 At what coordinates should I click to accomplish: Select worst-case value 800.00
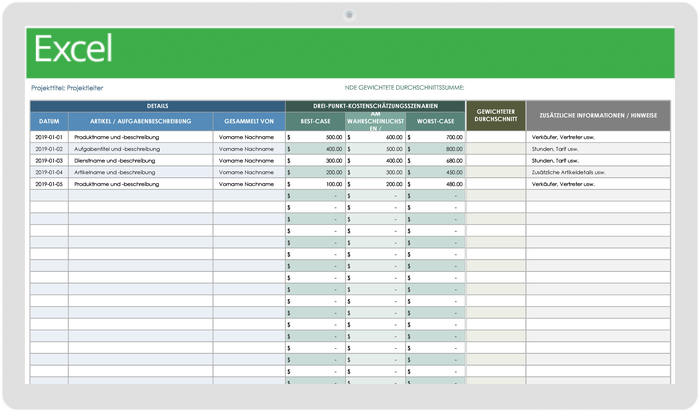click(435, 149)
